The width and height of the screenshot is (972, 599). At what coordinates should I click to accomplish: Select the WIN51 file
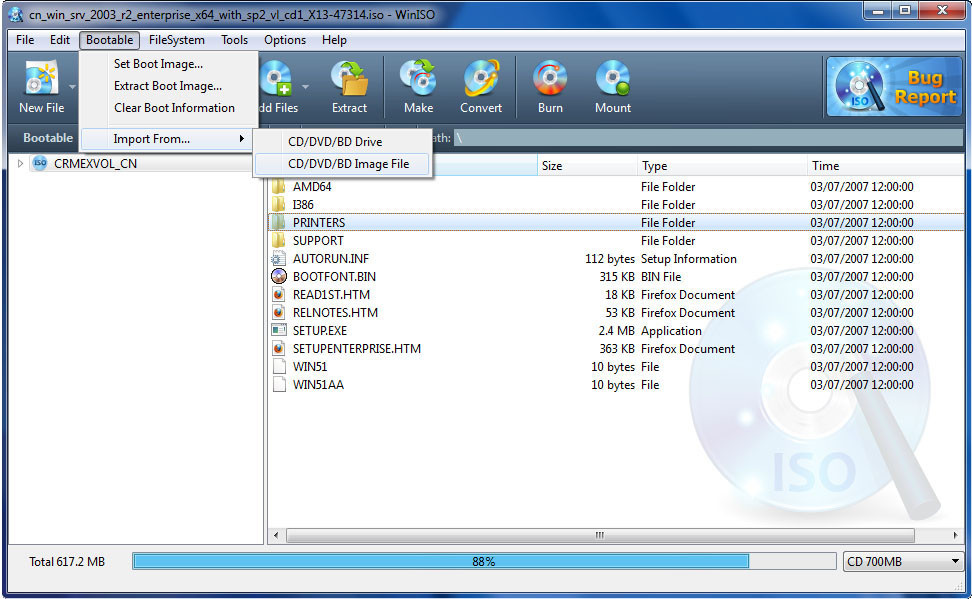pyautogui.click(x=310, y=366)
